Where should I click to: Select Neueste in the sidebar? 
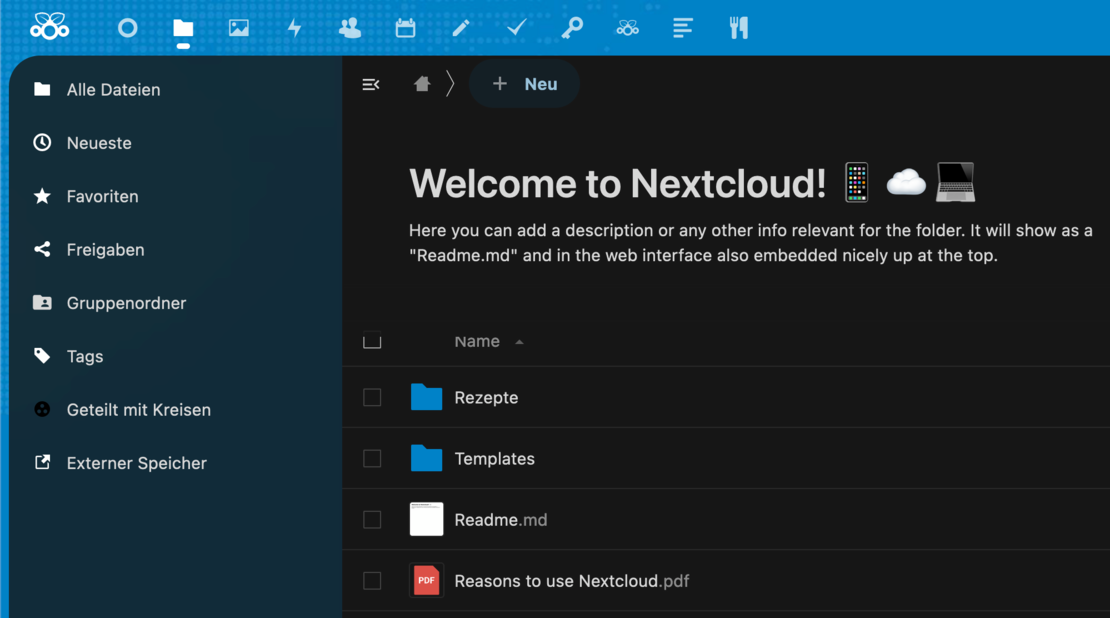(x=100, y=142)
